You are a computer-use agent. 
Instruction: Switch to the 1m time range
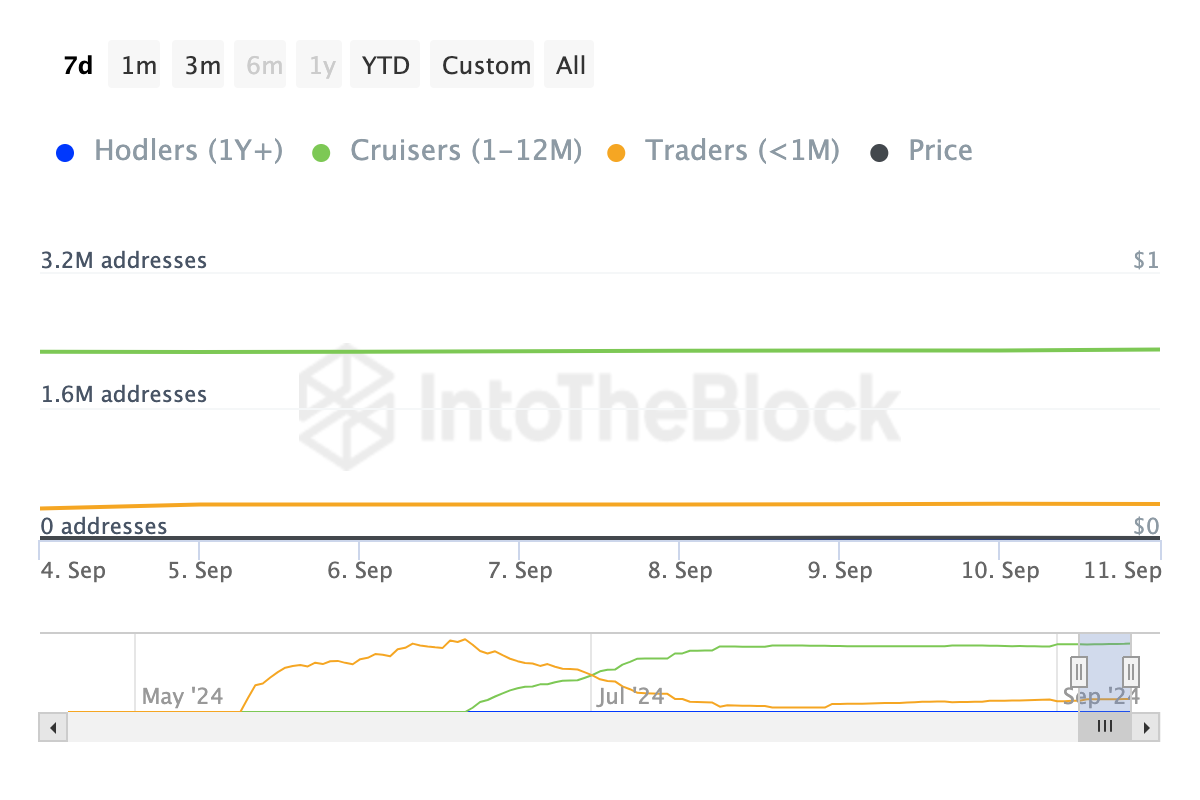pyautogui.click(x=139, y=65)
